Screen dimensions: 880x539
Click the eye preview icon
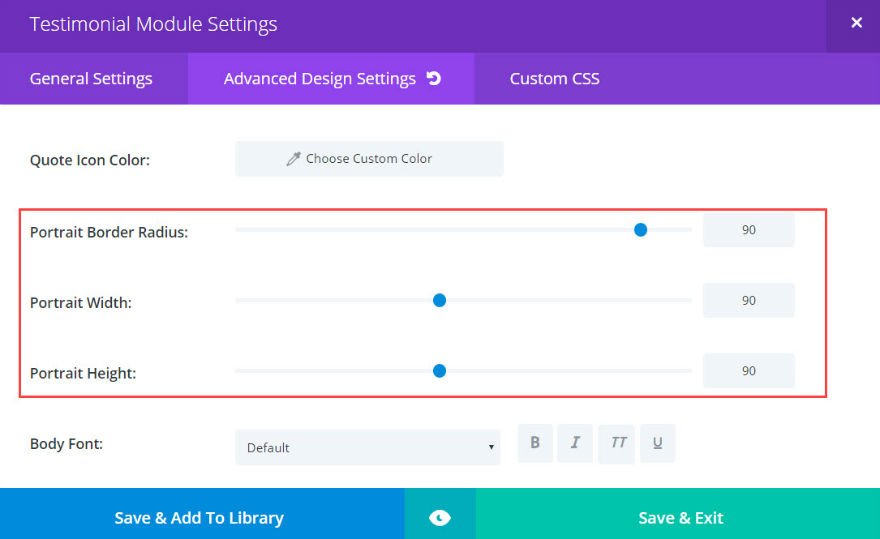pos(440,517)
